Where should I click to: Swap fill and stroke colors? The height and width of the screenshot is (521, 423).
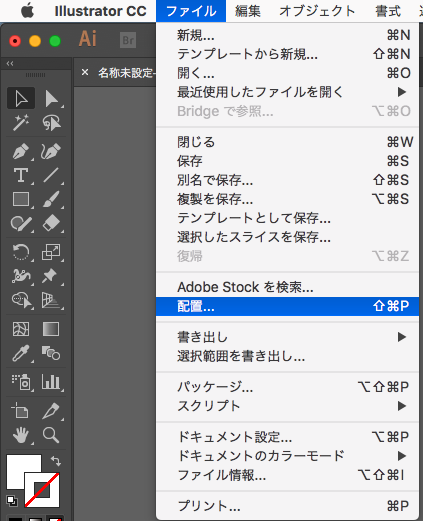[56, 461]
